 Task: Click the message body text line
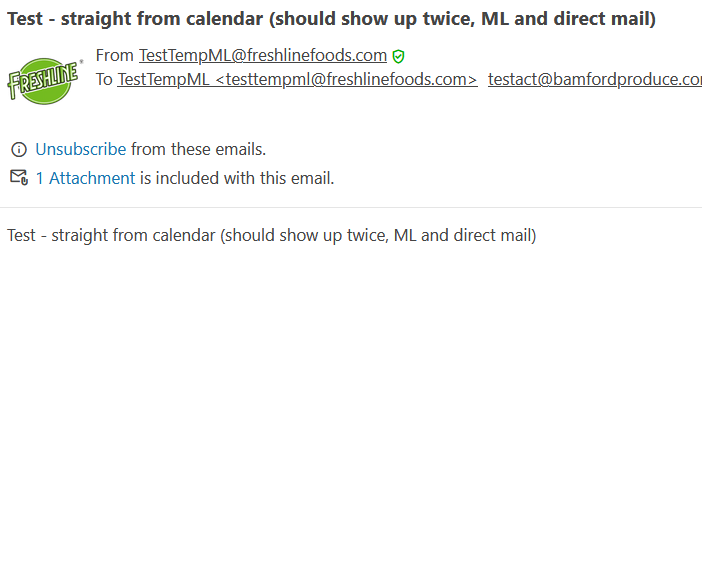[x=271, y=235]
